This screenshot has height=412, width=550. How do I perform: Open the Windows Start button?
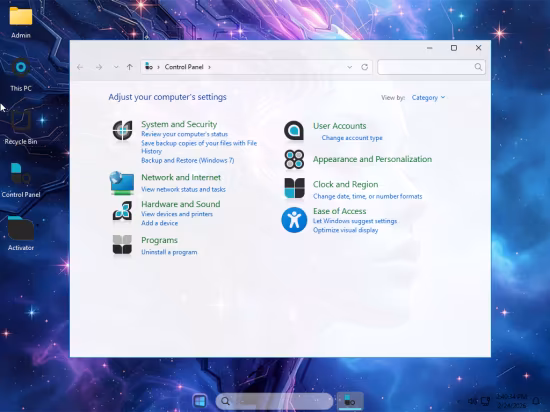[x=200, y=401]
